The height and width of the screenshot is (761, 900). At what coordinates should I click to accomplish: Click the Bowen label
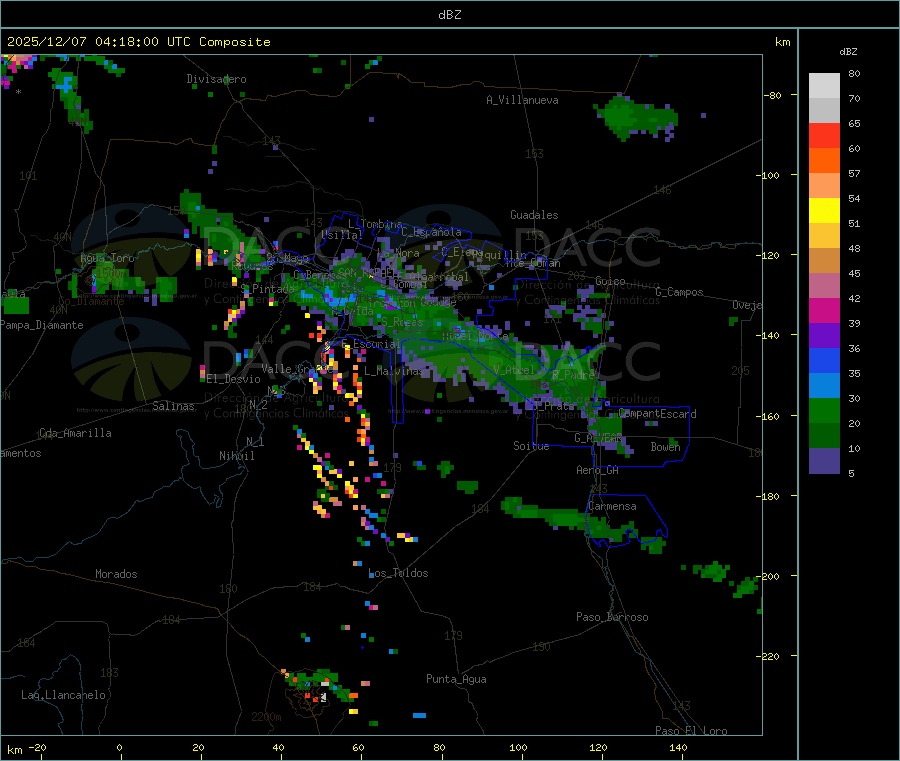(x=666, y=447)
